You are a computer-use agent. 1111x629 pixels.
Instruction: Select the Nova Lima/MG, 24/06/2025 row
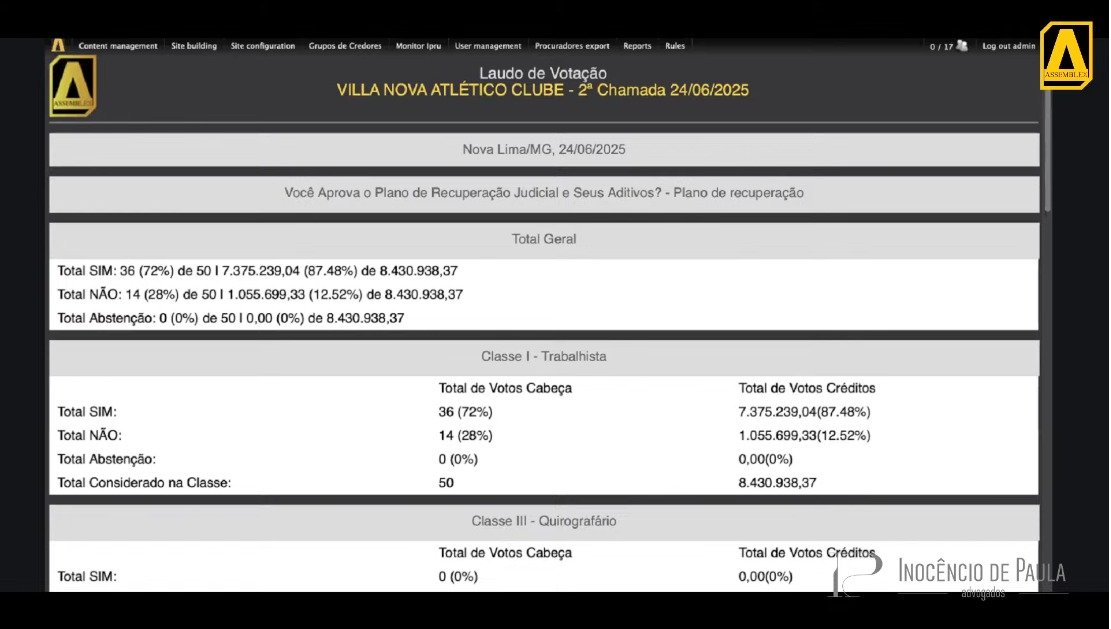[x=544, y=149]
